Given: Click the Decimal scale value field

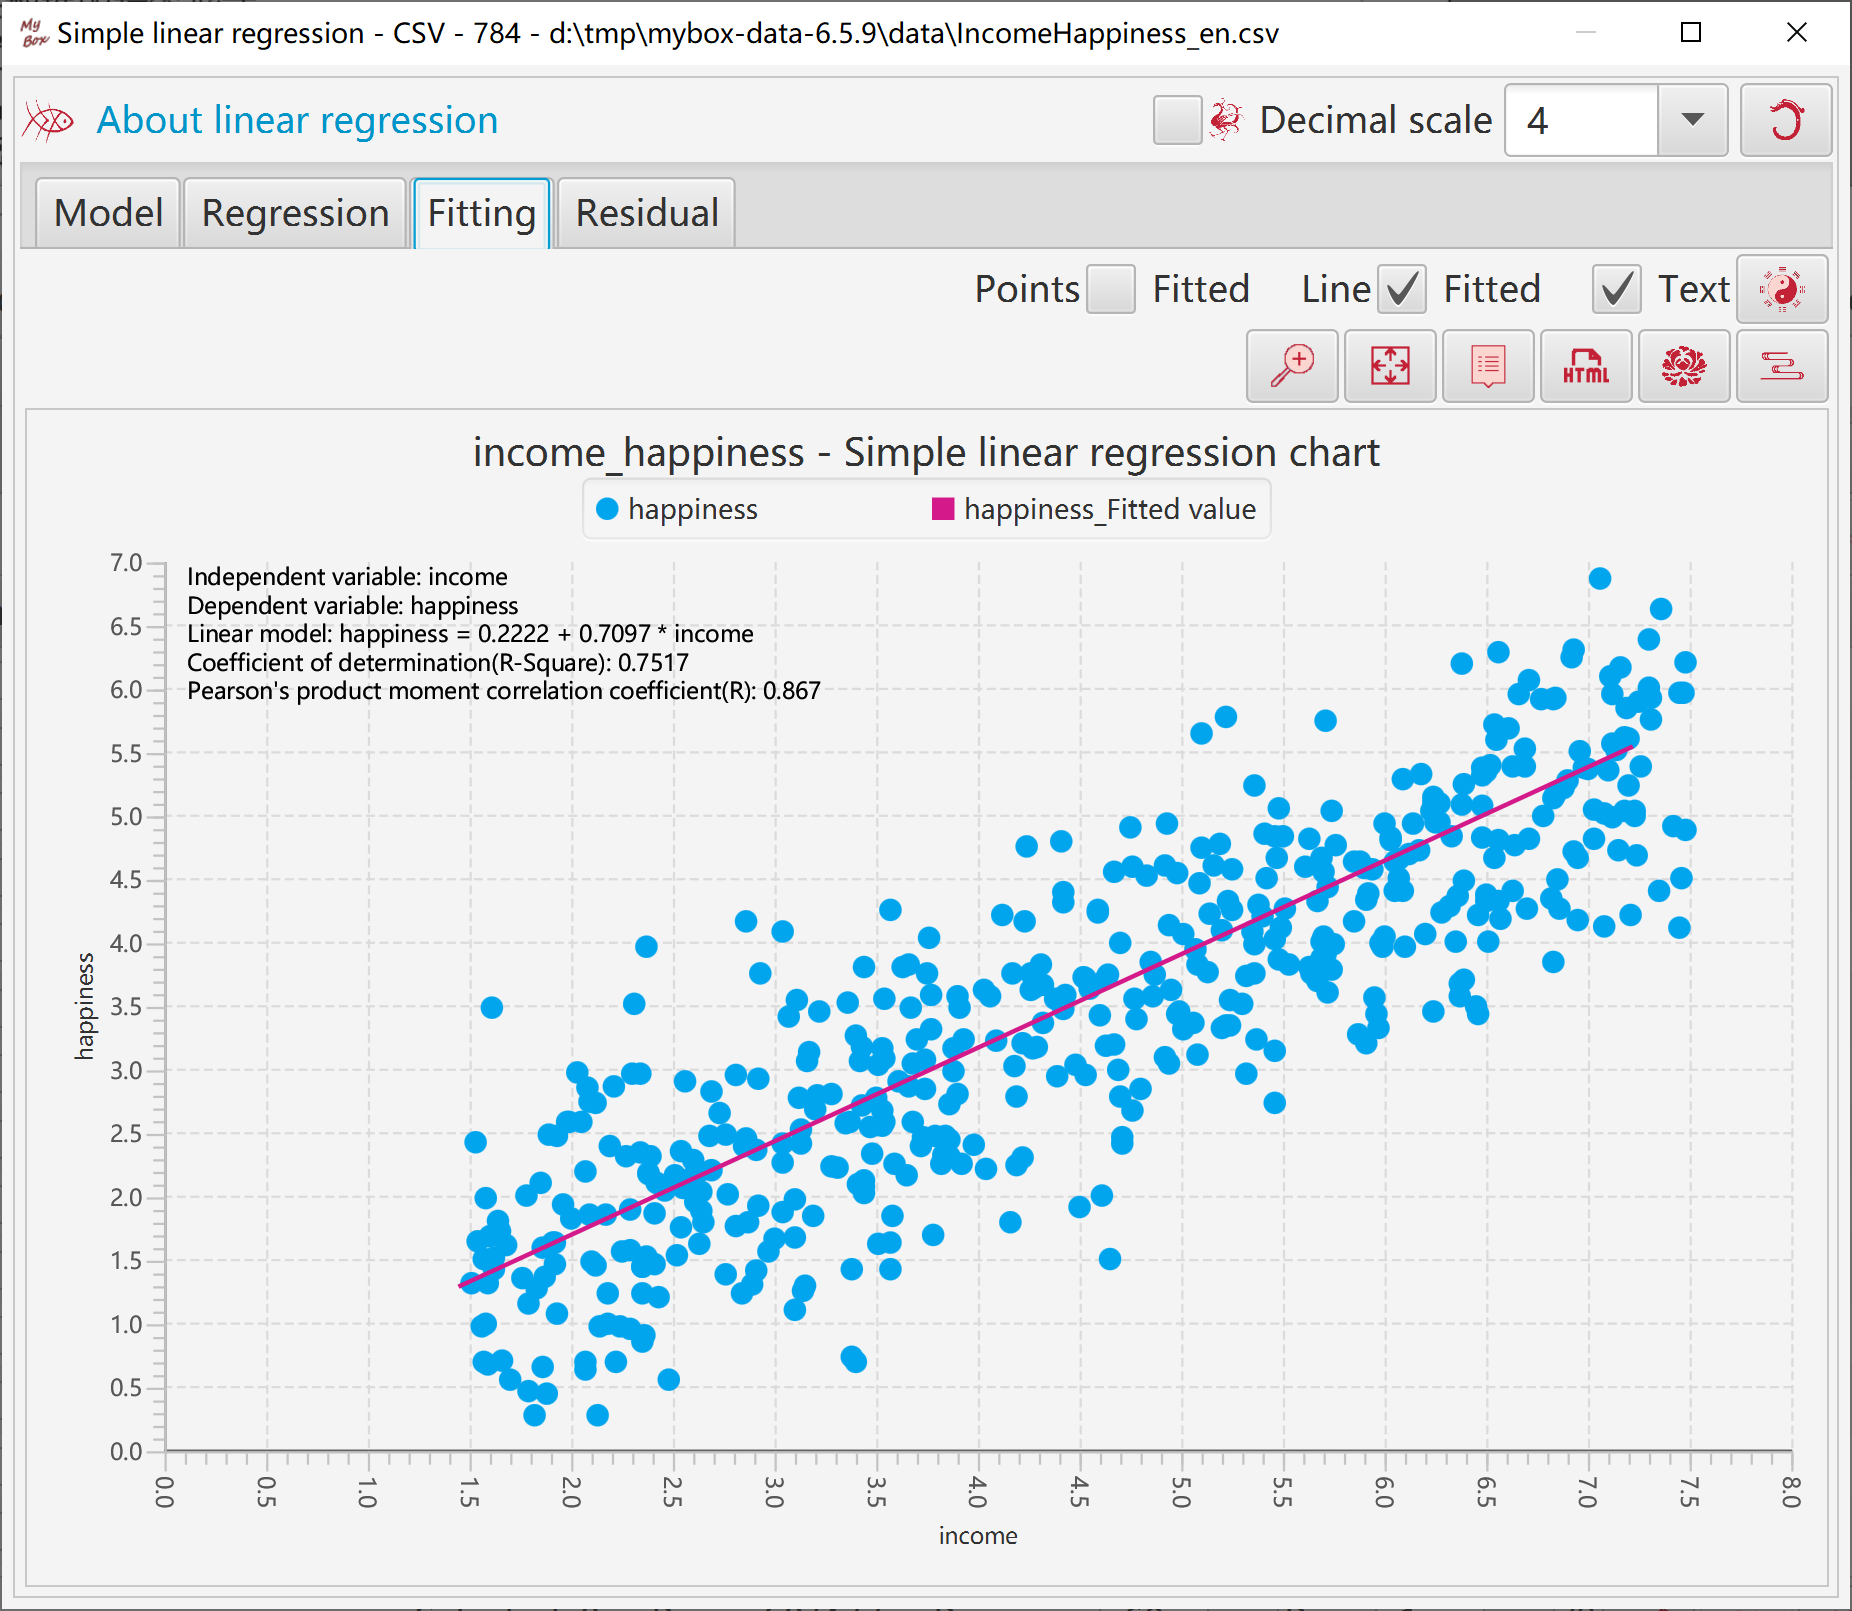Looking at the screenshot, I should click(1581, 120).
